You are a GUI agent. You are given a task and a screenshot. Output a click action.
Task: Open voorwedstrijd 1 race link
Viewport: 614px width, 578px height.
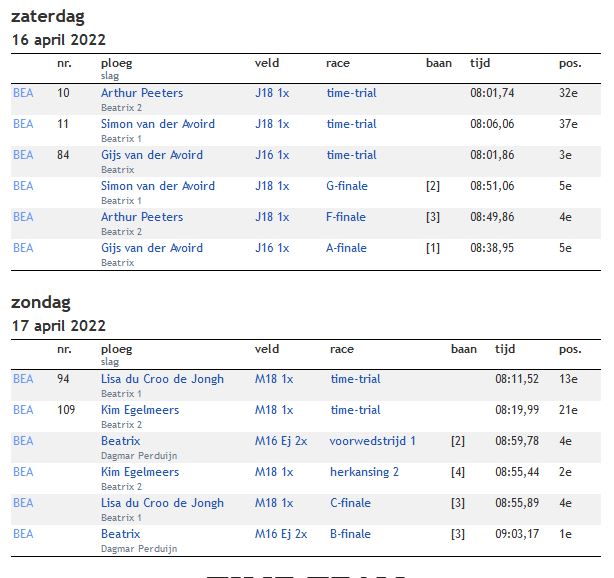(x=372, y=441)
